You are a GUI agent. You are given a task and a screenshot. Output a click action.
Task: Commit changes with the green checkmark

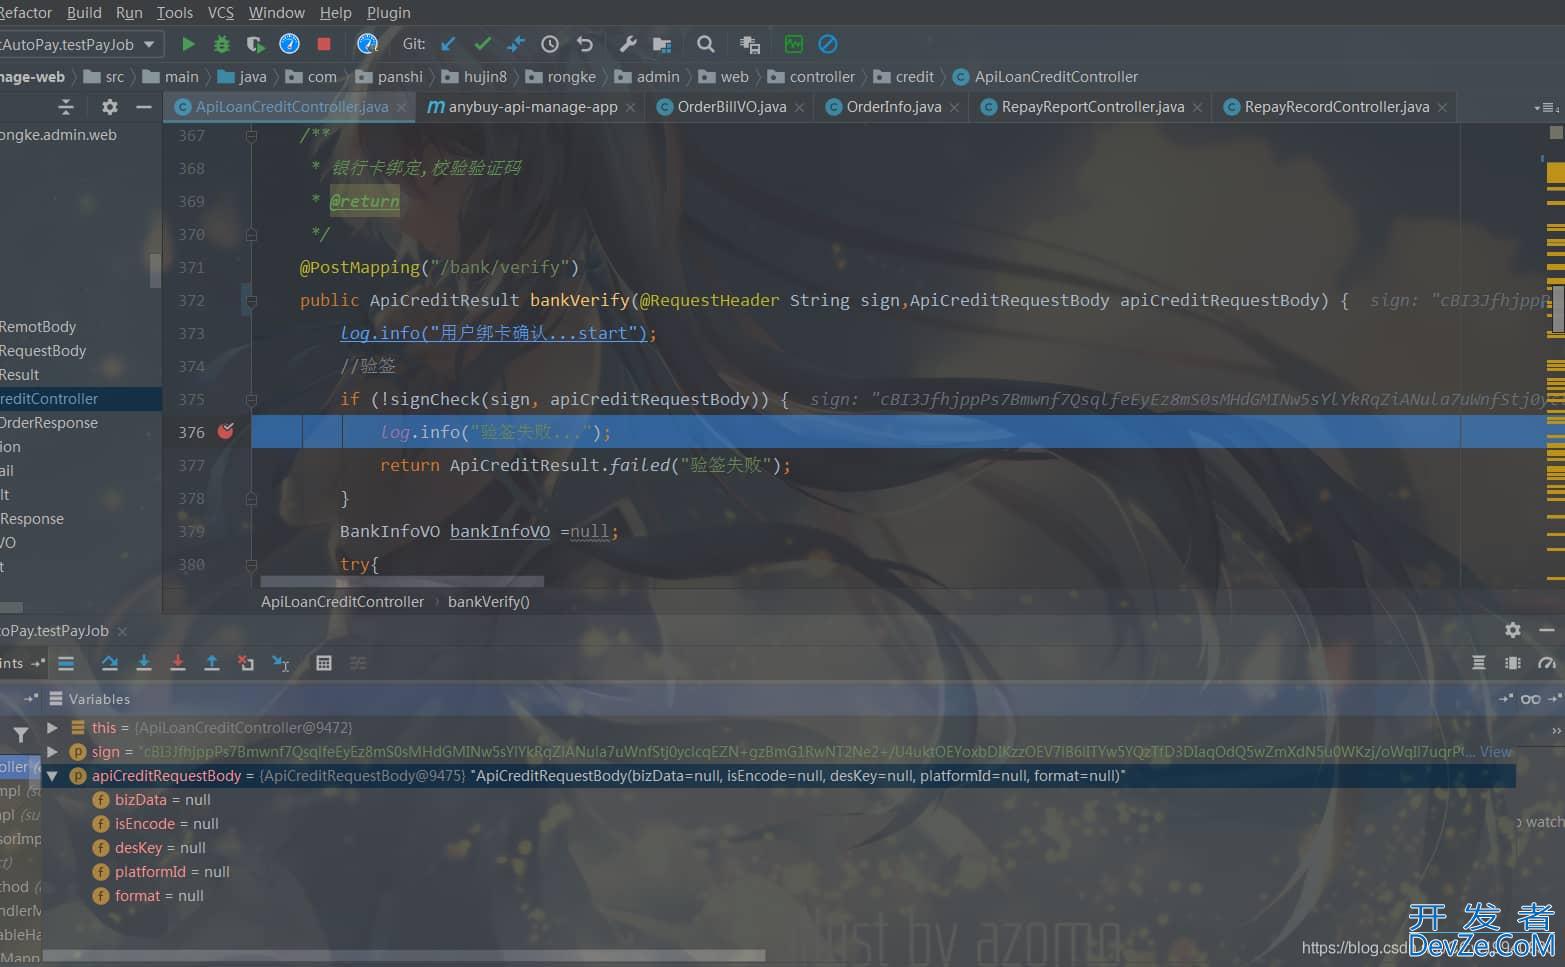(x=482, y=44)
